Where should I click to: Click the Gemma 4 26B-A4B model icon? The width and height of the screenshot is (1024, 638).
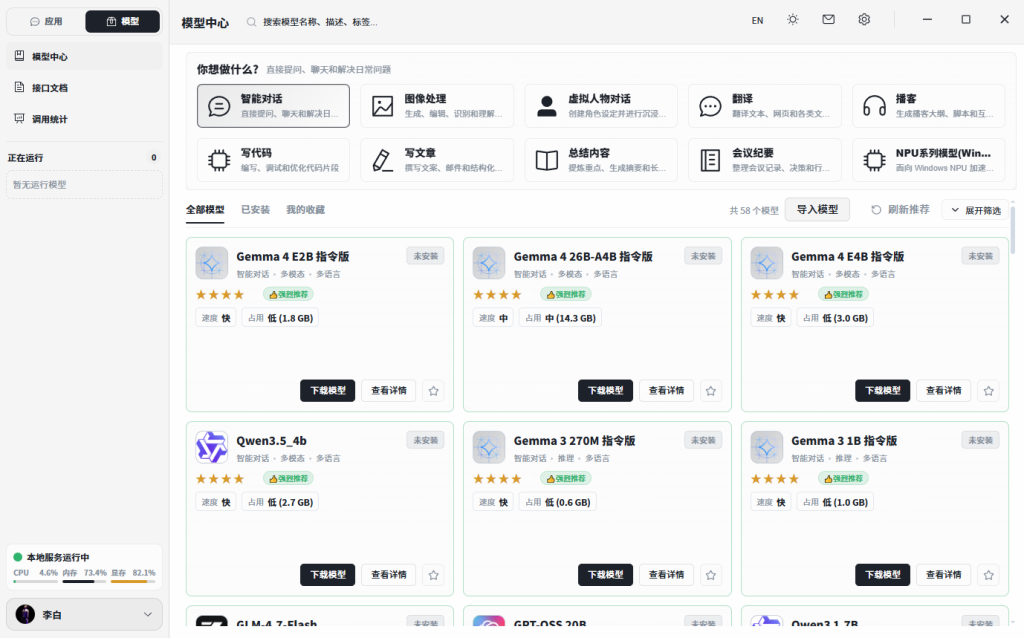point(489,263)
